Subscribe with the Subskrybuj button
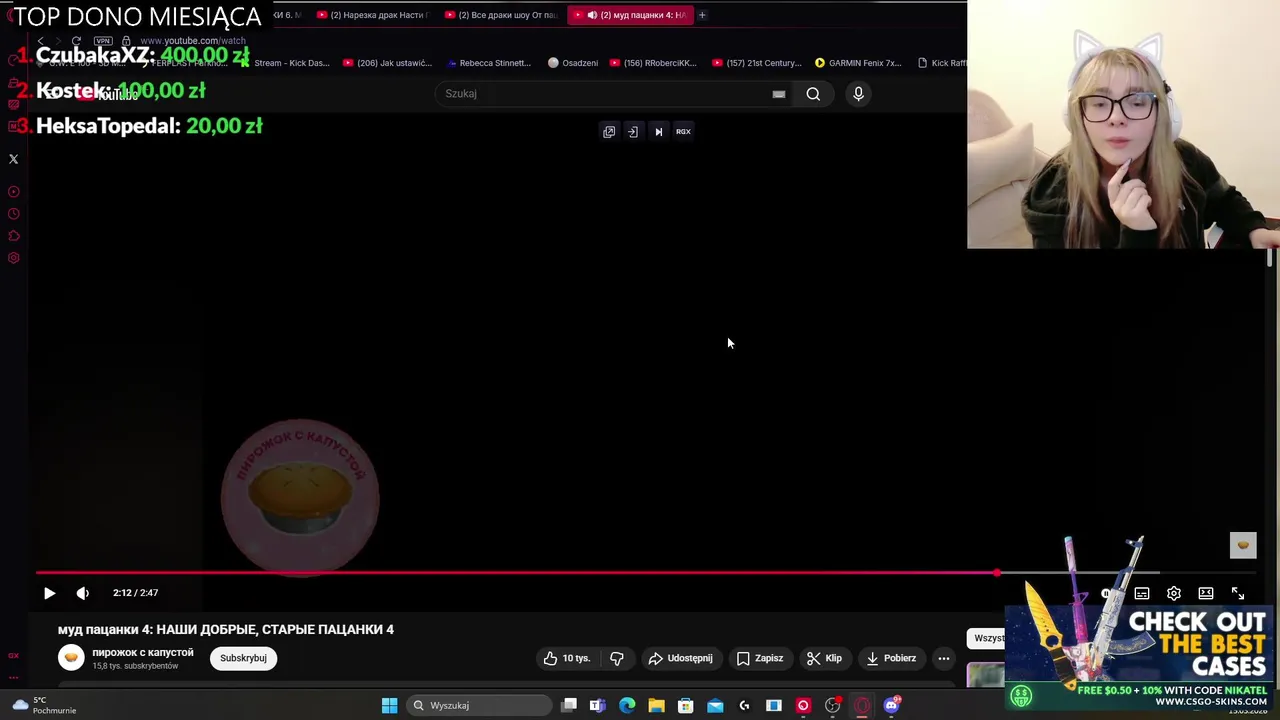Viewport: 1280px width, 720px height. click(x=243, y=658)
